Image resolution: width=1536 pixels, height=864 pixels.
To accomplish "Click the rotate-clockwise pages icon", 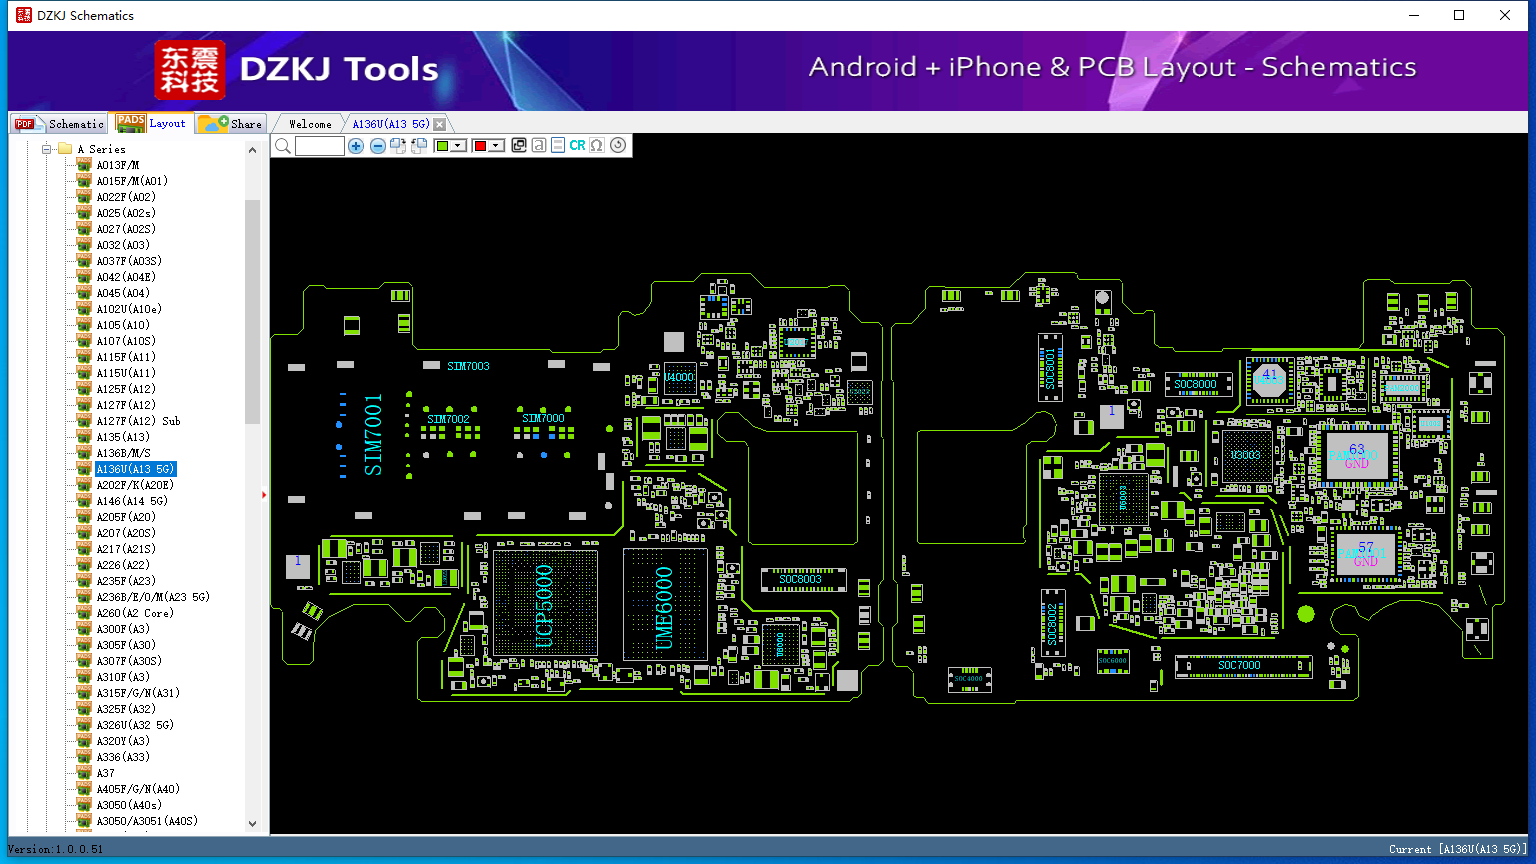I will (x=398, y=146).
